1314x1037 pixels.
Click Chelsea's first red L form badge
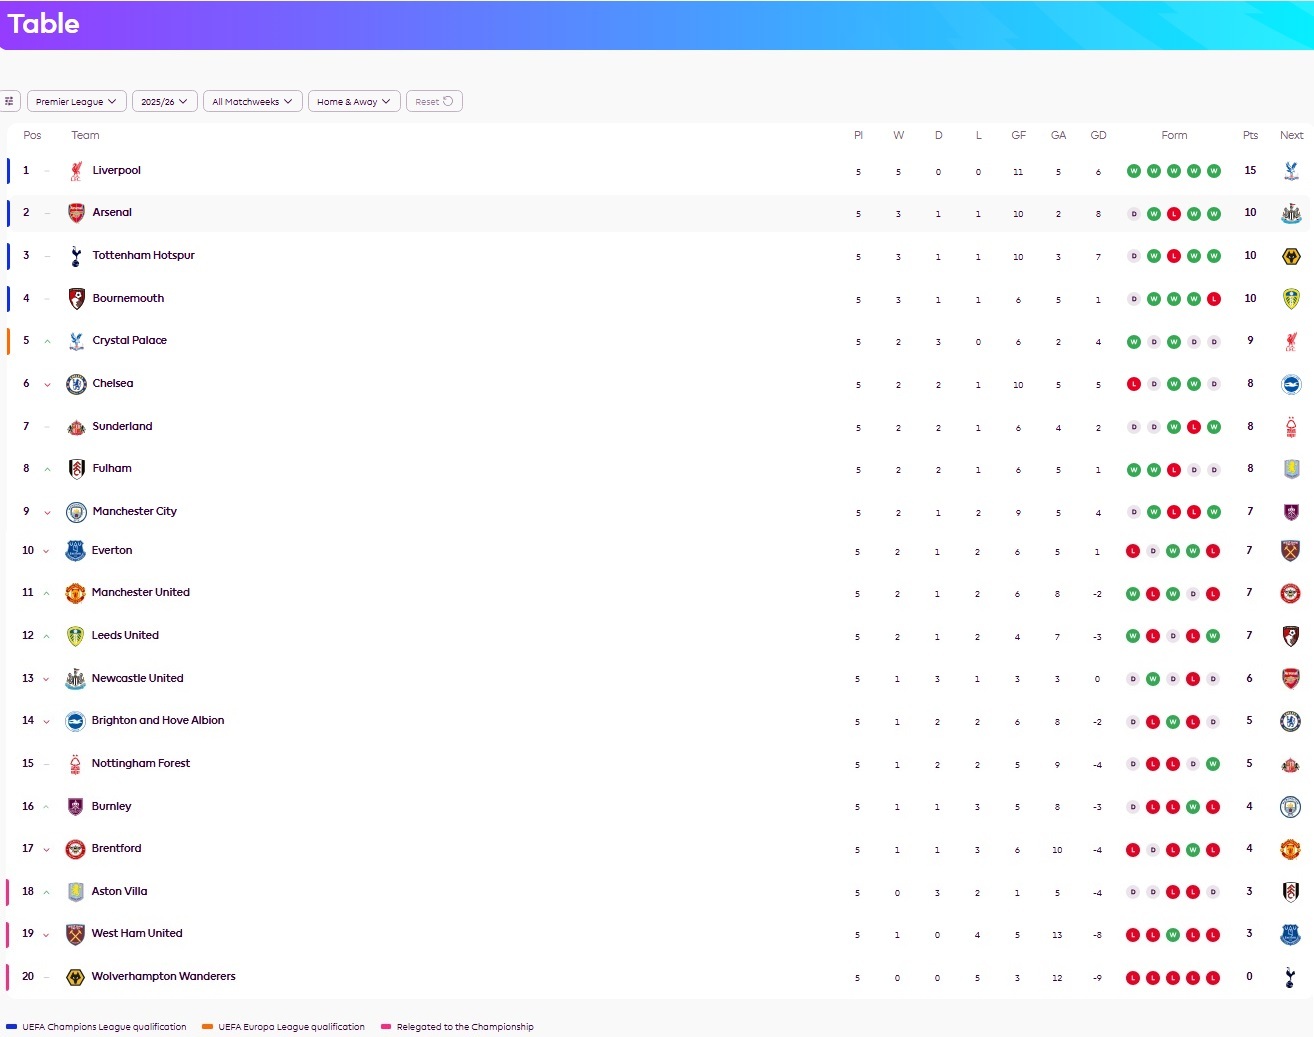pyautogui.click(x=1134, y=384)
